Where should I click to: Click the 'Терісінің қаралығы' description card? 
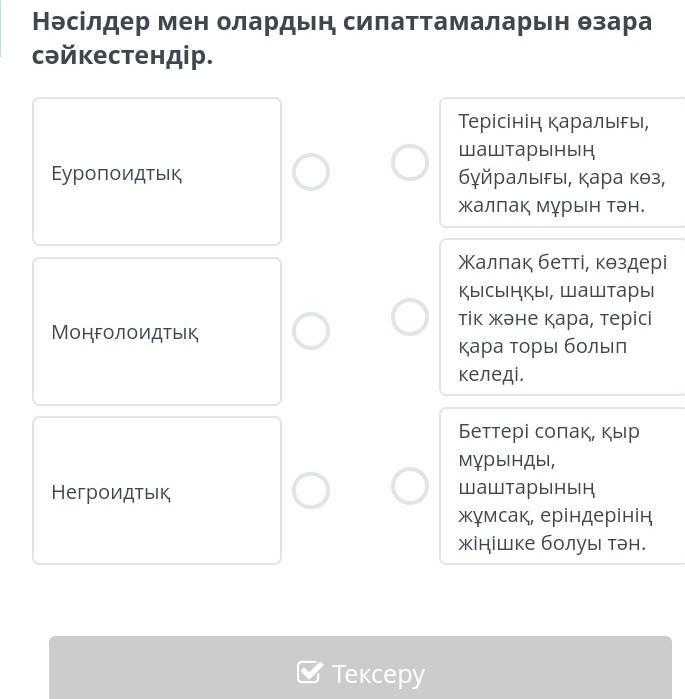pyautogui.click(x=561, y=163)
